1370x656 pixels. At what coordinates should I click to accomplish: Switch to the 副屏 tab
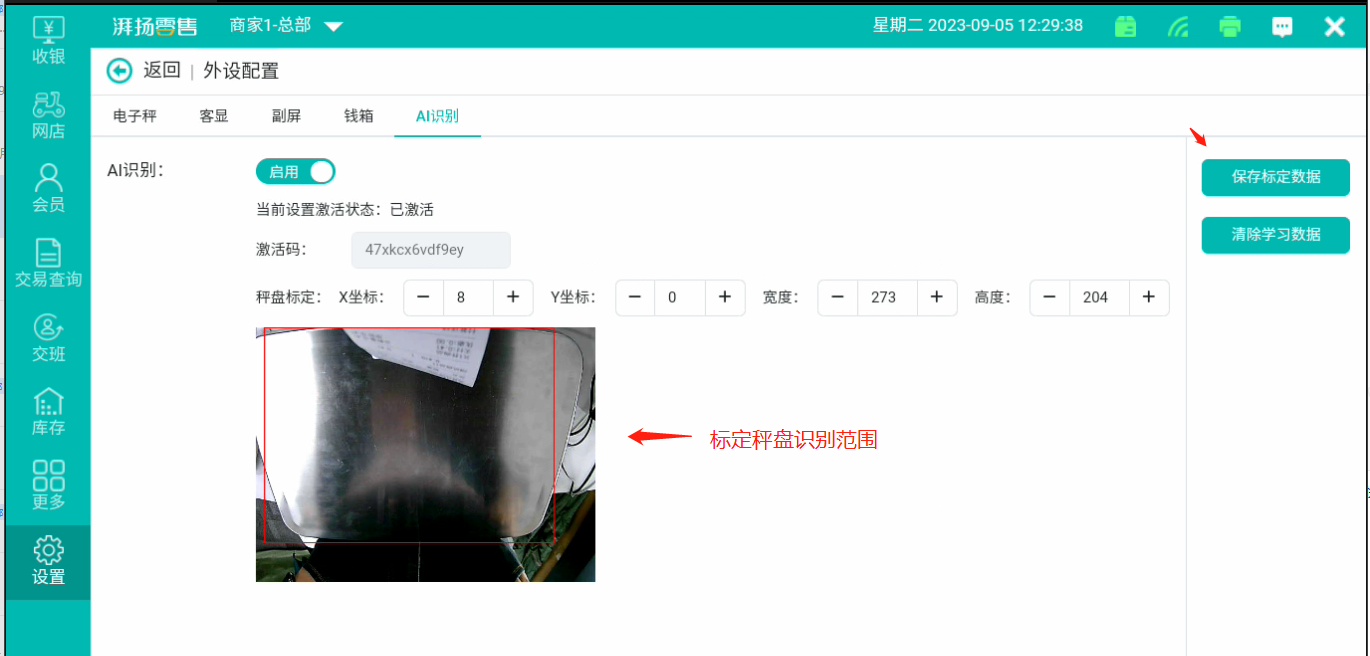tap(286, 116)
